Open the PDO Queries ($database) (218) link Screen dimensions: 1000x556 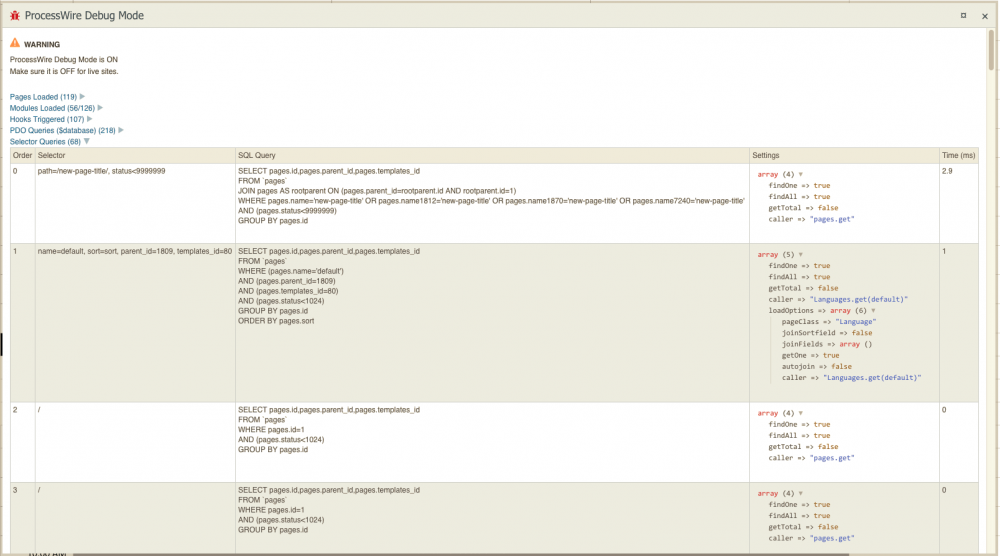[x=62, y=130]
